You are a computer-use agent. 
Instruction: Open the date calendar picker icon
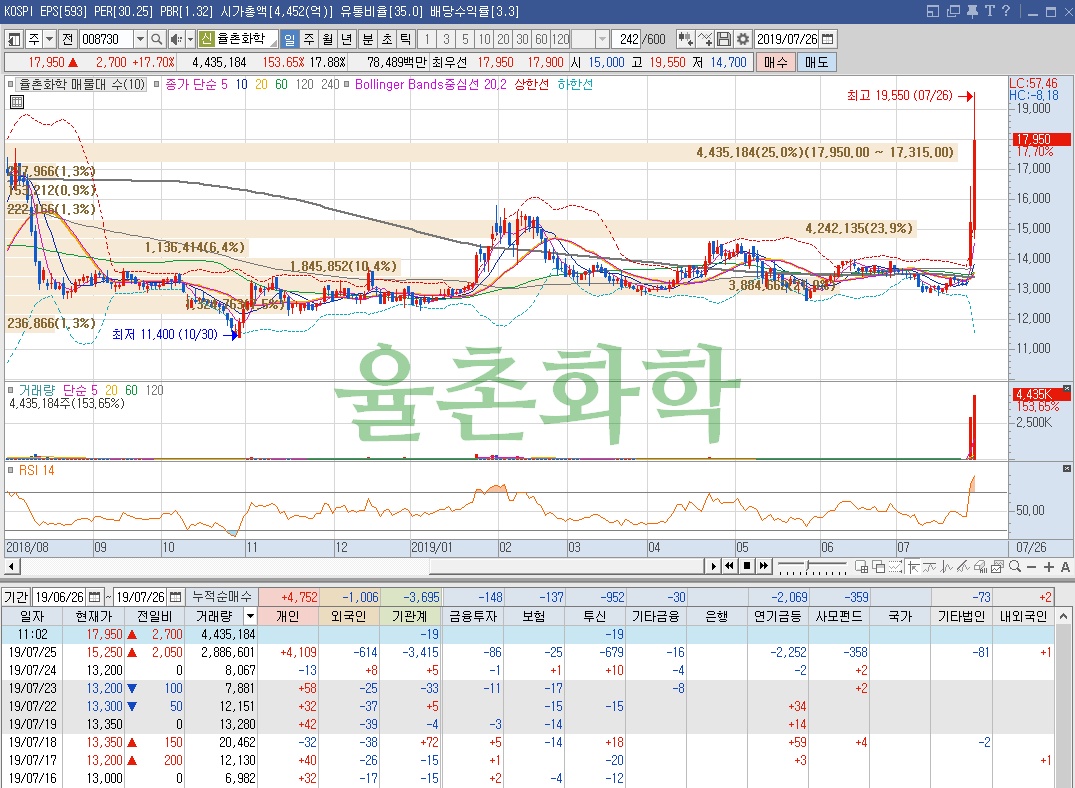(828, 39)
